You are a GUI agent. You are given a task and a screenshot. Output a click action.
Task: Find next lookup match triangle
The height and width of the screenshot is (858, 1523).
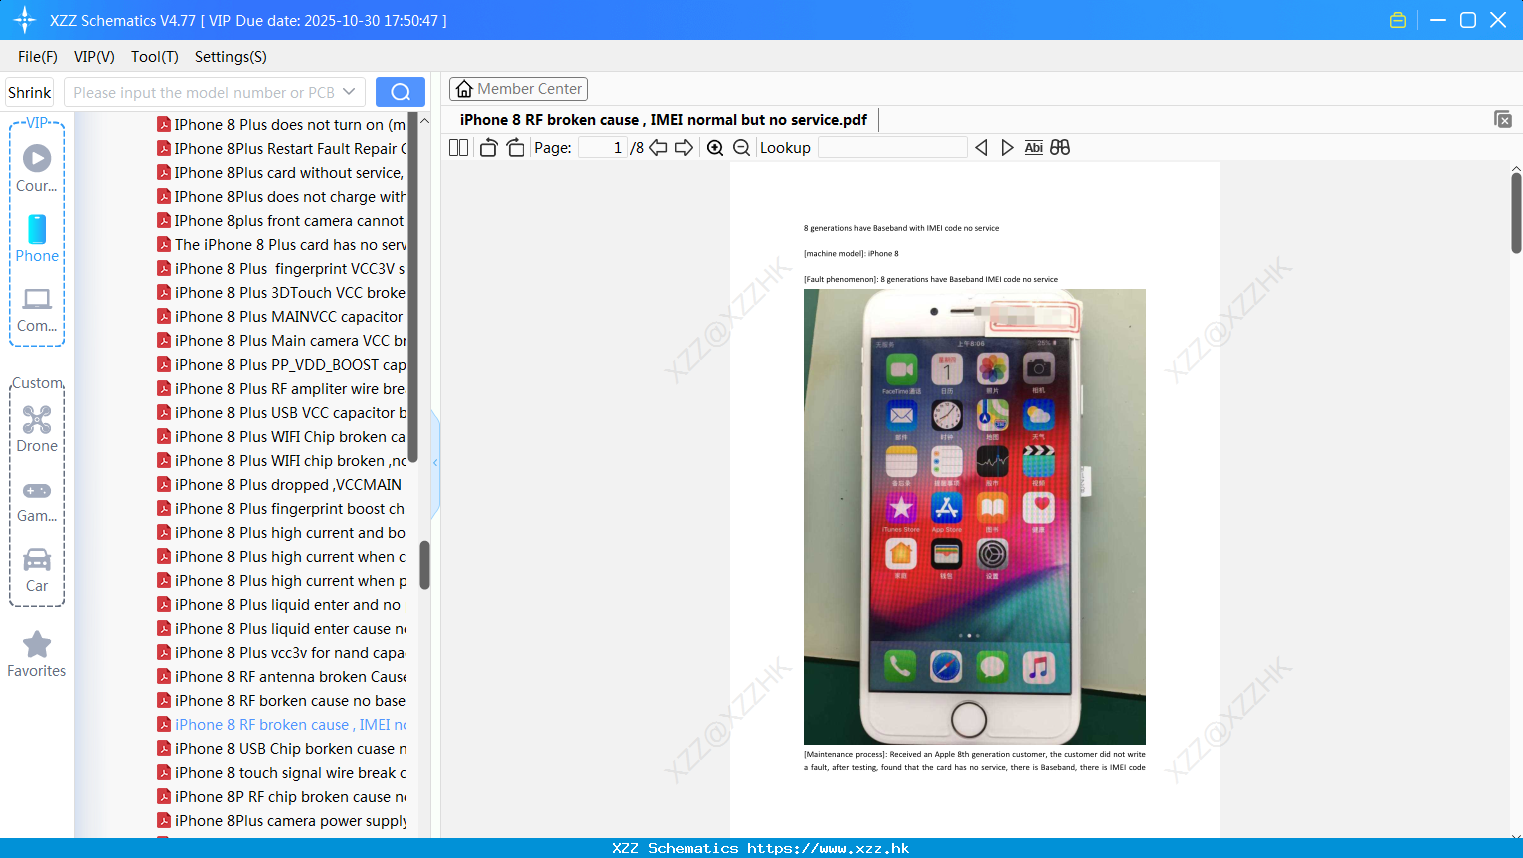coord(1007,148)
